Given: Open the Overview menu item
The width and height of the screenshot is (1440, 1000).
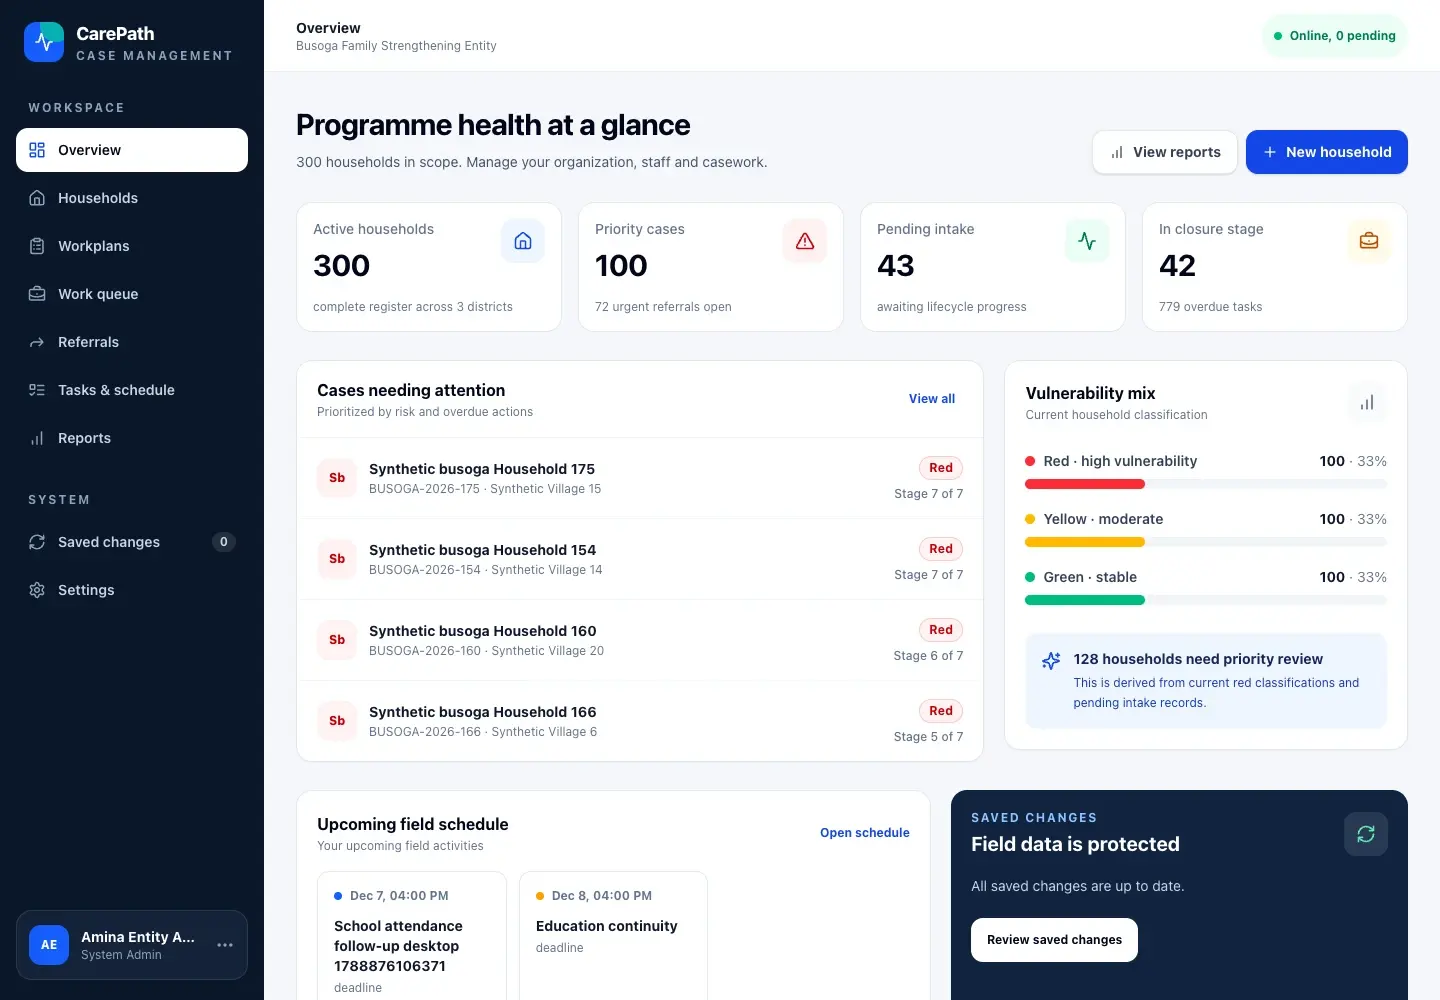Looking at the screenshot, I should click(132, 150).
